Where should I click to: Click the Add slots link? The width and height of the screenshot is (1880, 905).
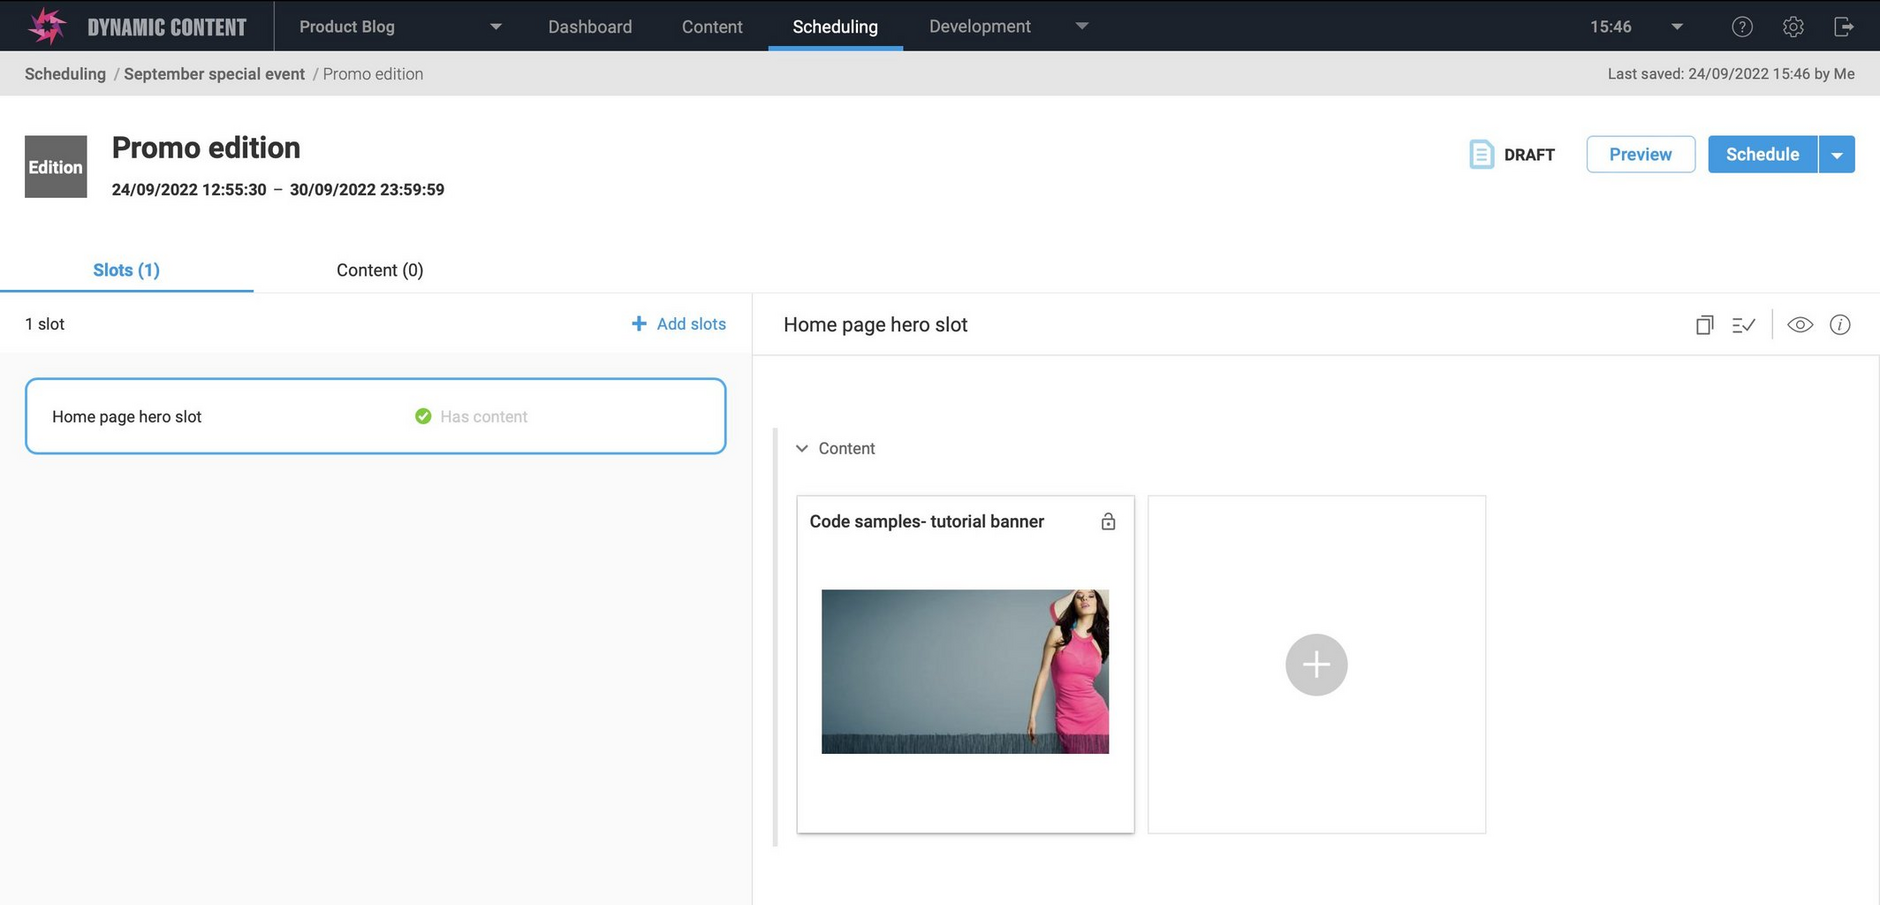click(679, 324)
